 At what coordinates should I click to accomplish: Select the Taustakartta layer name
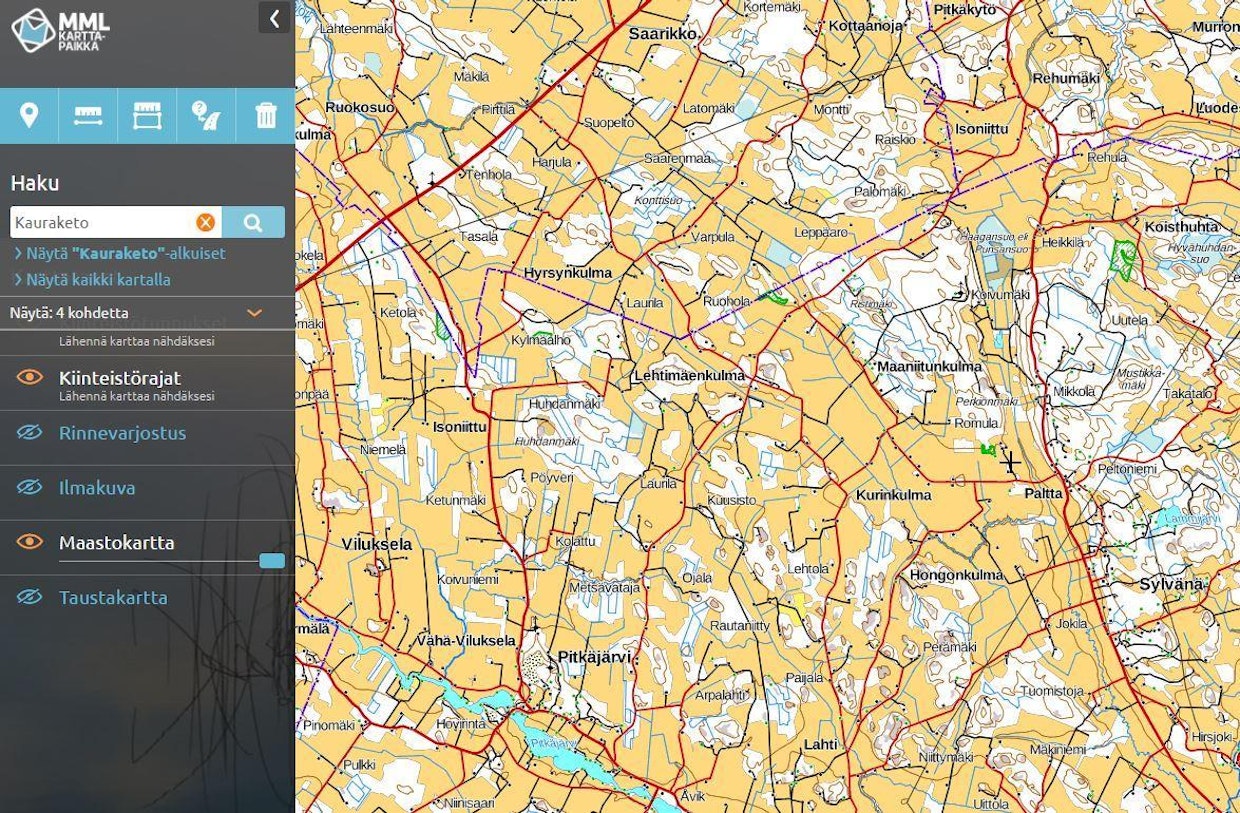(113, 598)
